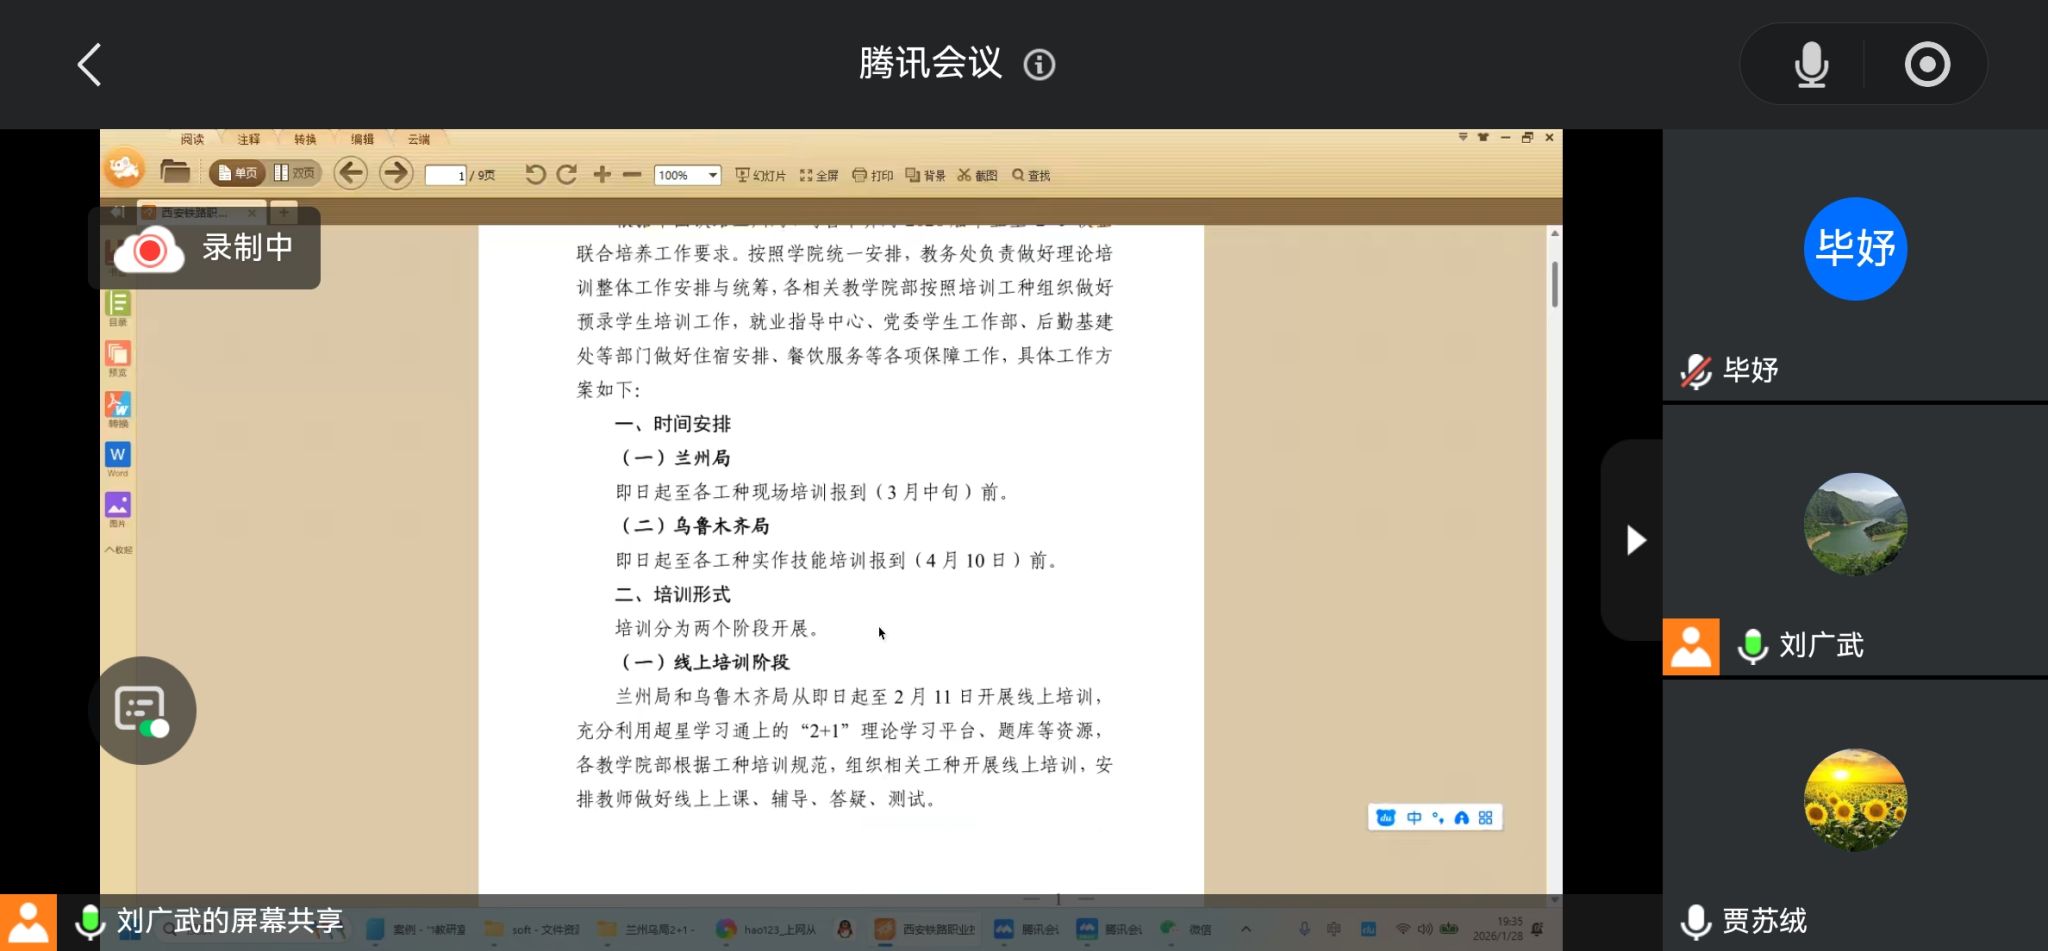This screenshot has width=2048, height=951.
Task: Toggle the microphone in the top bar
Action: [x=1810, y=65]
